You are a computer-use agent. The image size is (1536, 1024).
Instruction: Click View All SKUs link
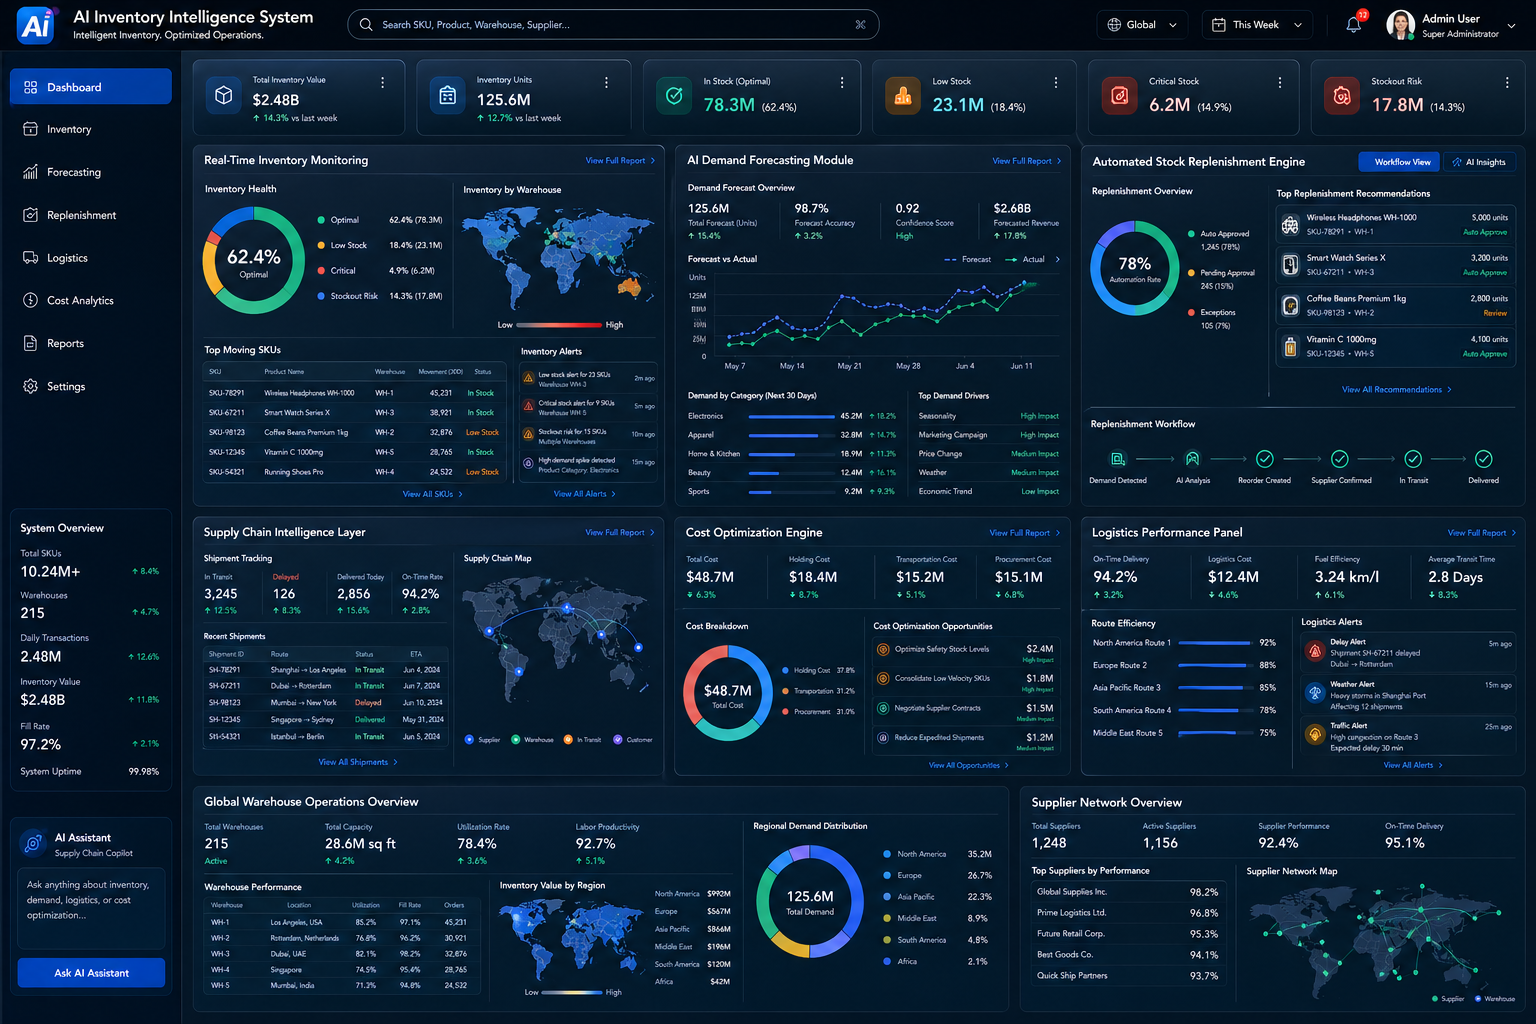pos(432,494)
